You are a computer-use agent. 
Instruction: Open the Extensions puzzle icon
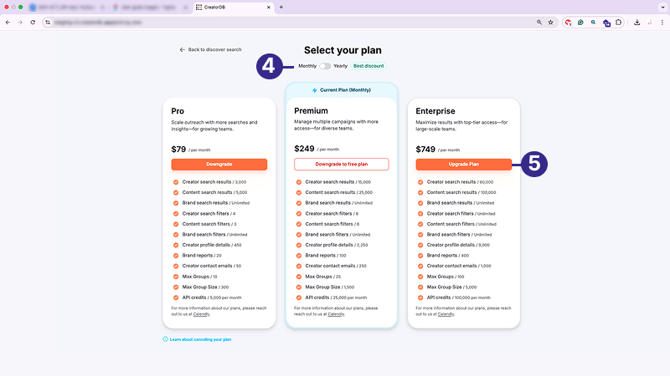[618, 22]
